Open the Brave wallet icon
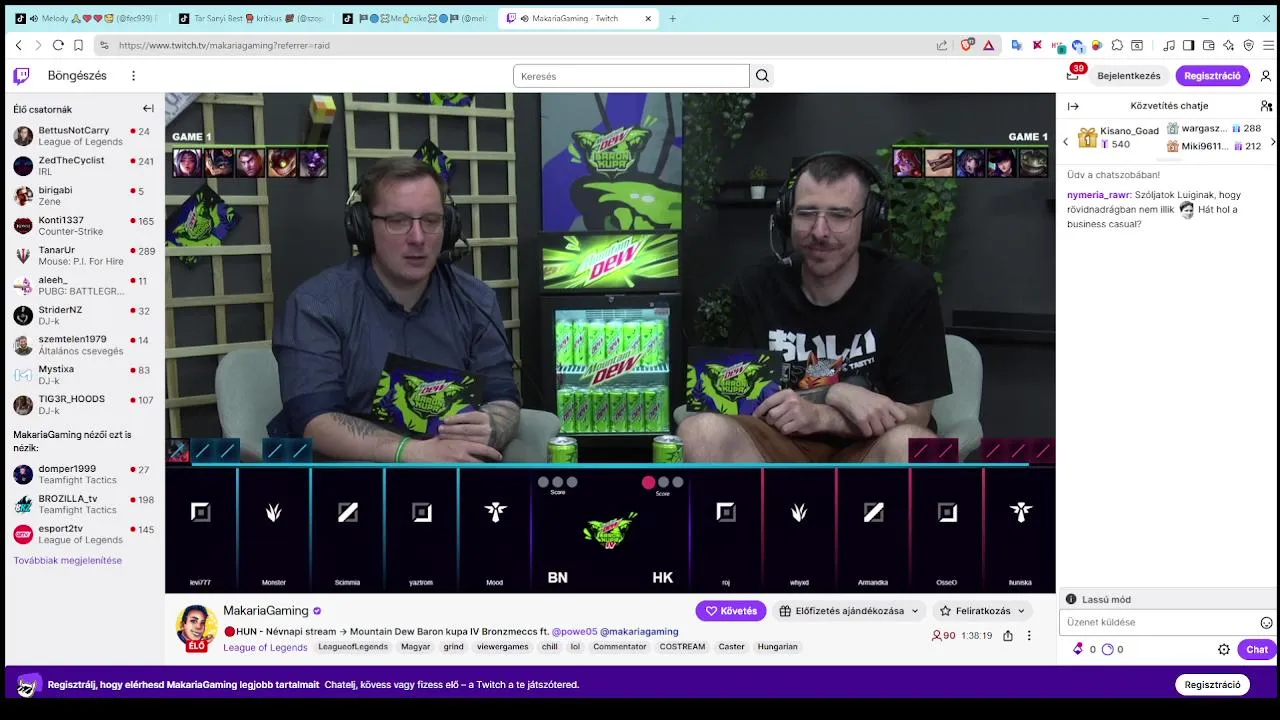Image resolution: width=1280 pixels, height=720 pixels. click(x=1209, y=45)
